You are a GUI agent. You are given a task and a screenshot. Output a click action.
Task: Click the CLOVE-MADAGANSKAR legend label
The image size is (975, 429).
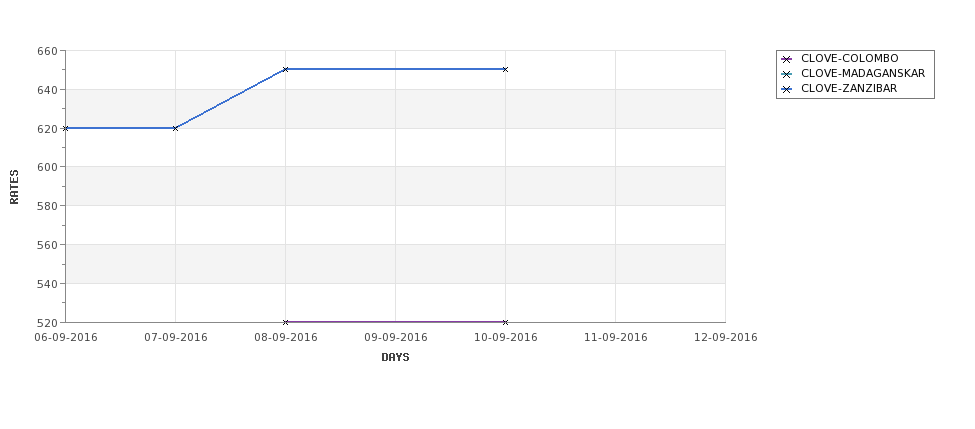pyautogui.click(x=863, y=73)
